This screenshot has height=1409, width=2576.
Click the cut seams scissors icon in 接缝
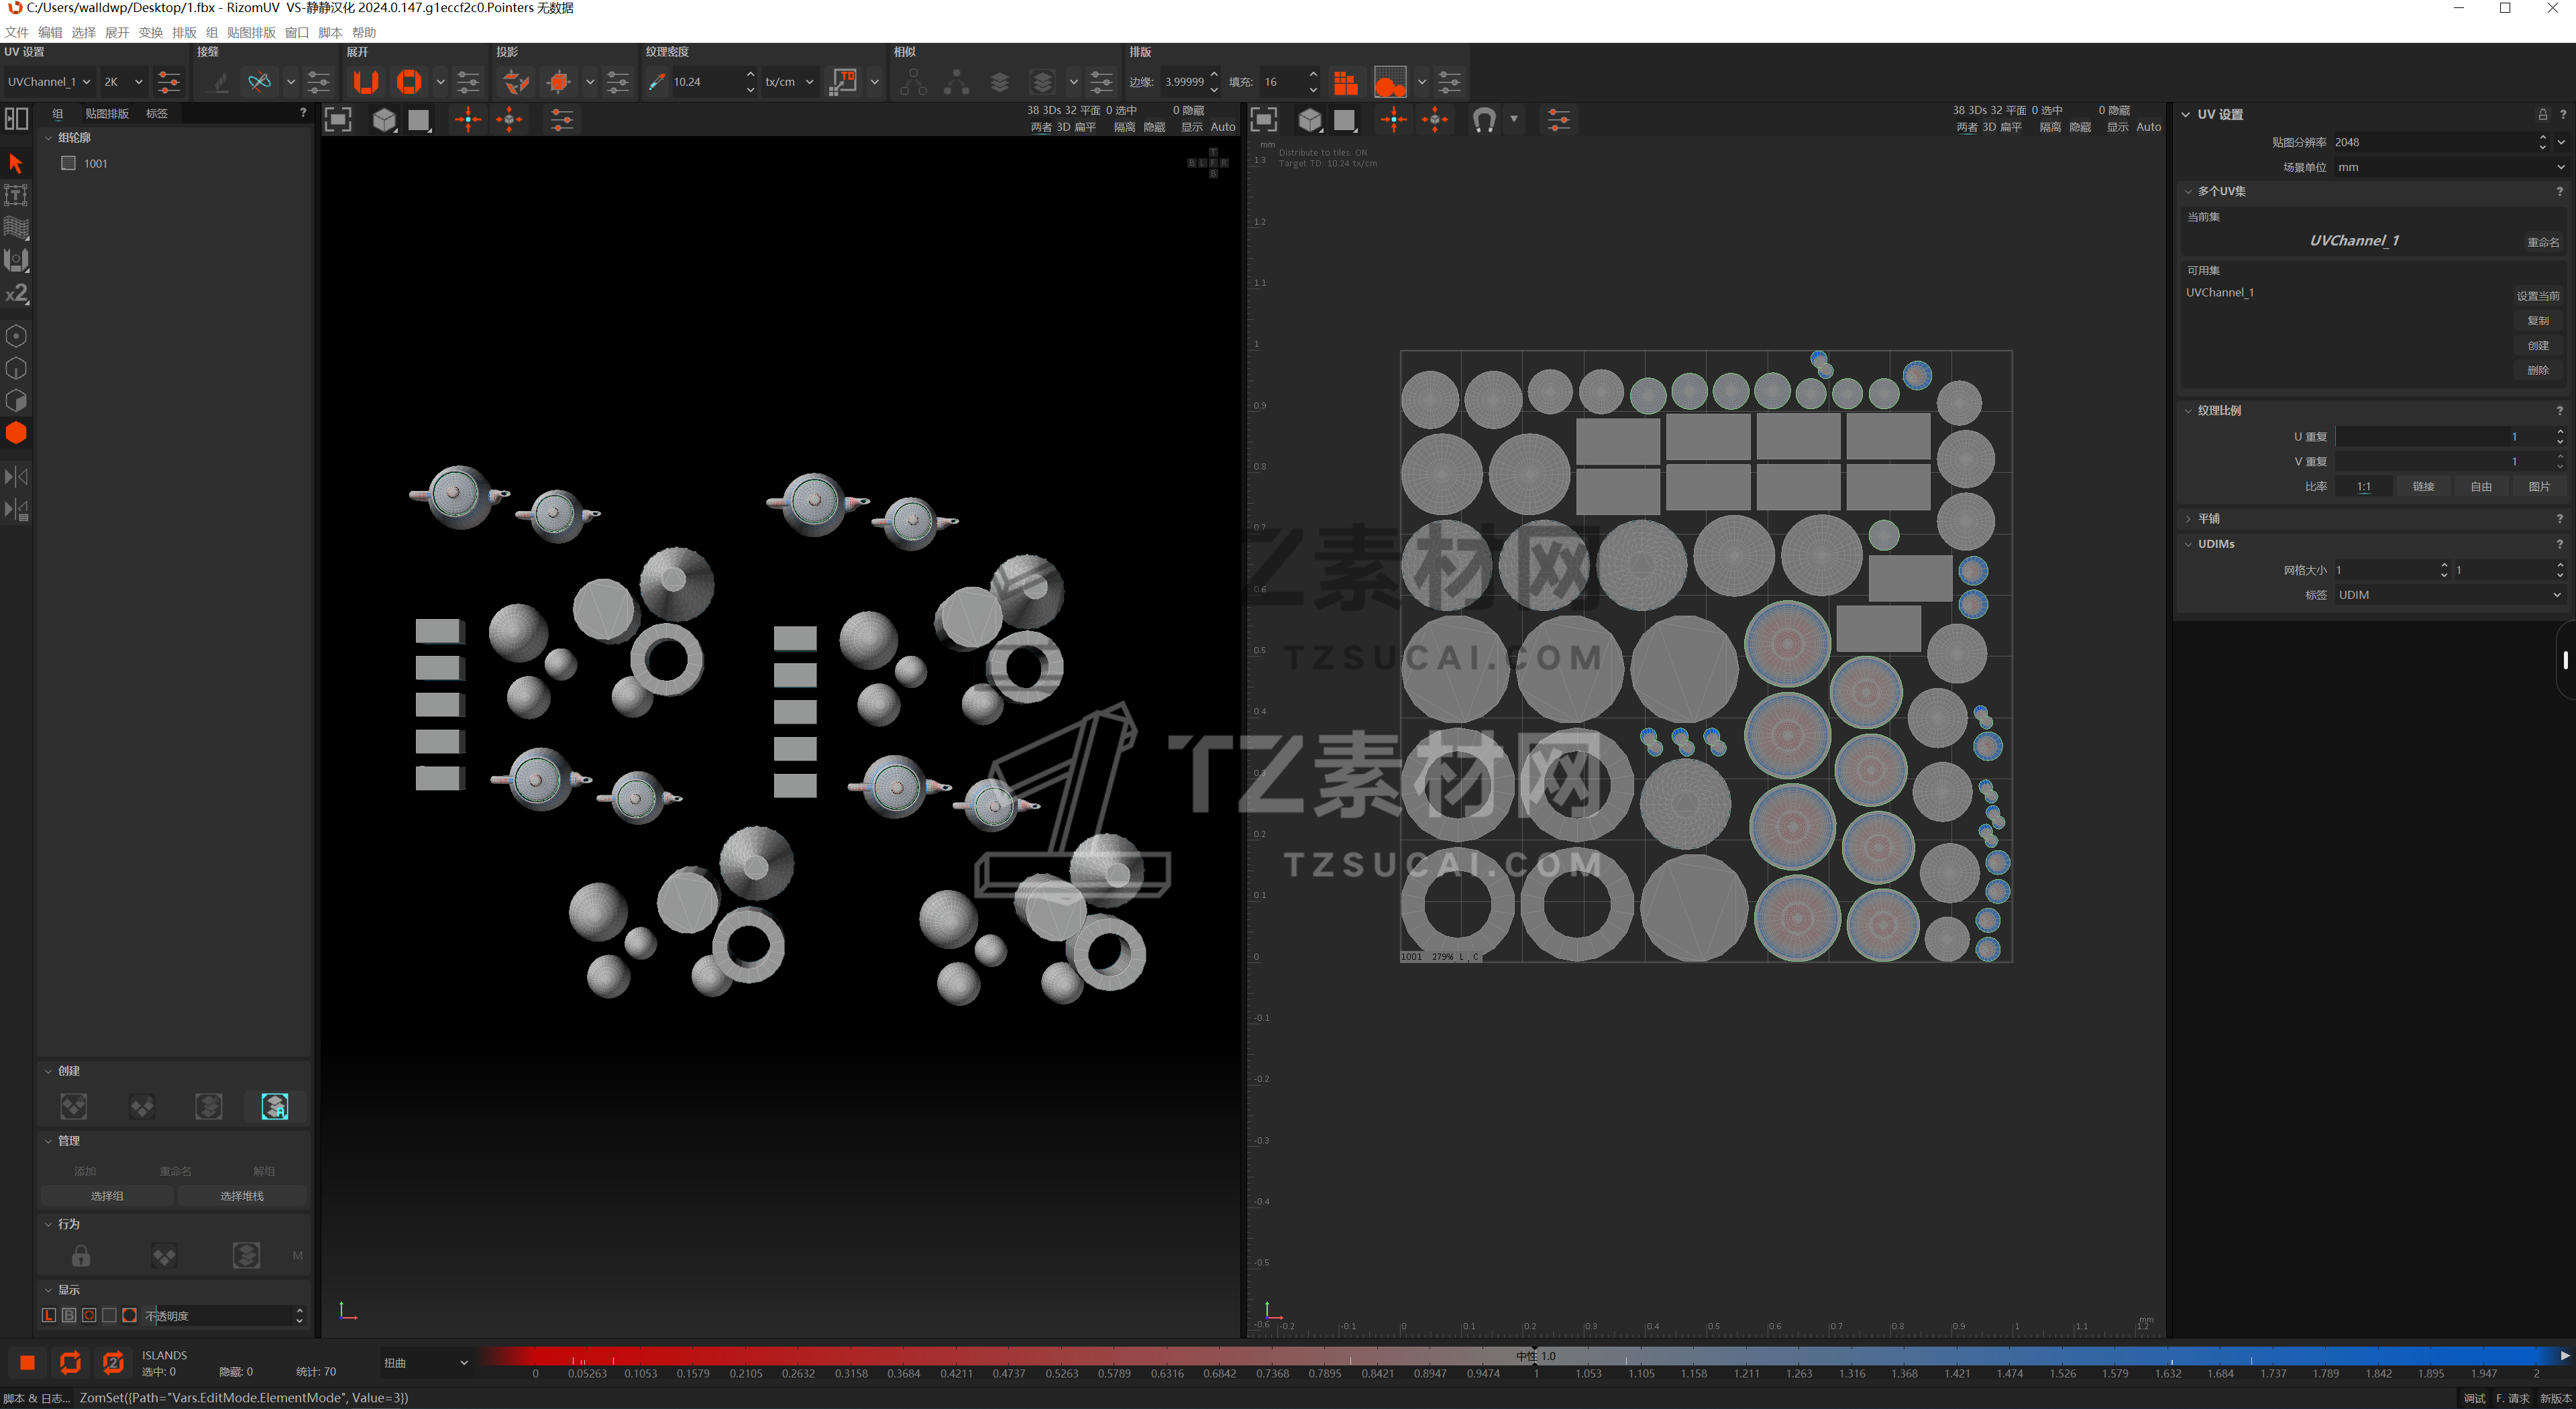point(260,82)
